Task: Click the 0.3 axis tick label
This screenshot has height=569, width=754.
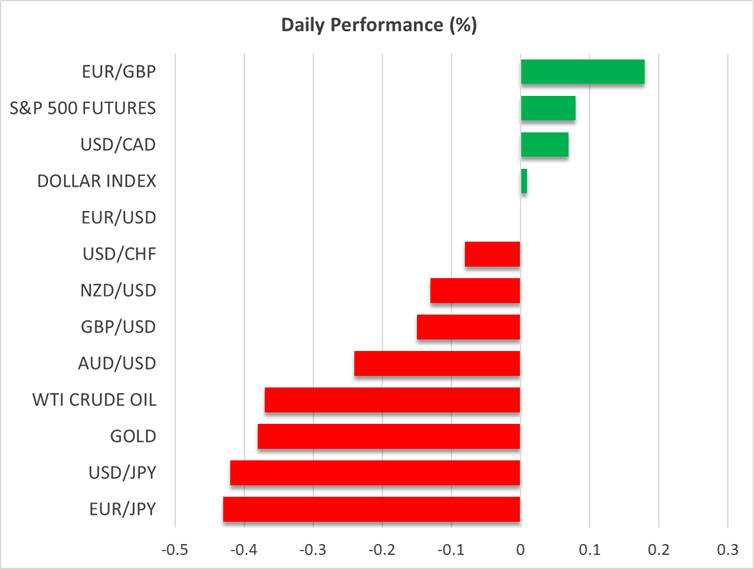Action: [x=727, y=550]
